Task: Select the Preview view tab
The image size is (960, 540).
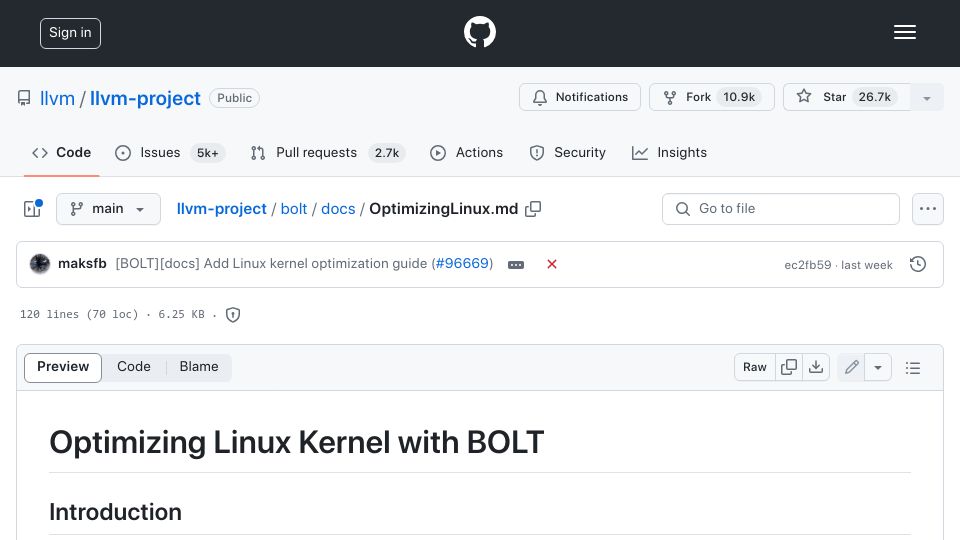Action: click(63, 367)
